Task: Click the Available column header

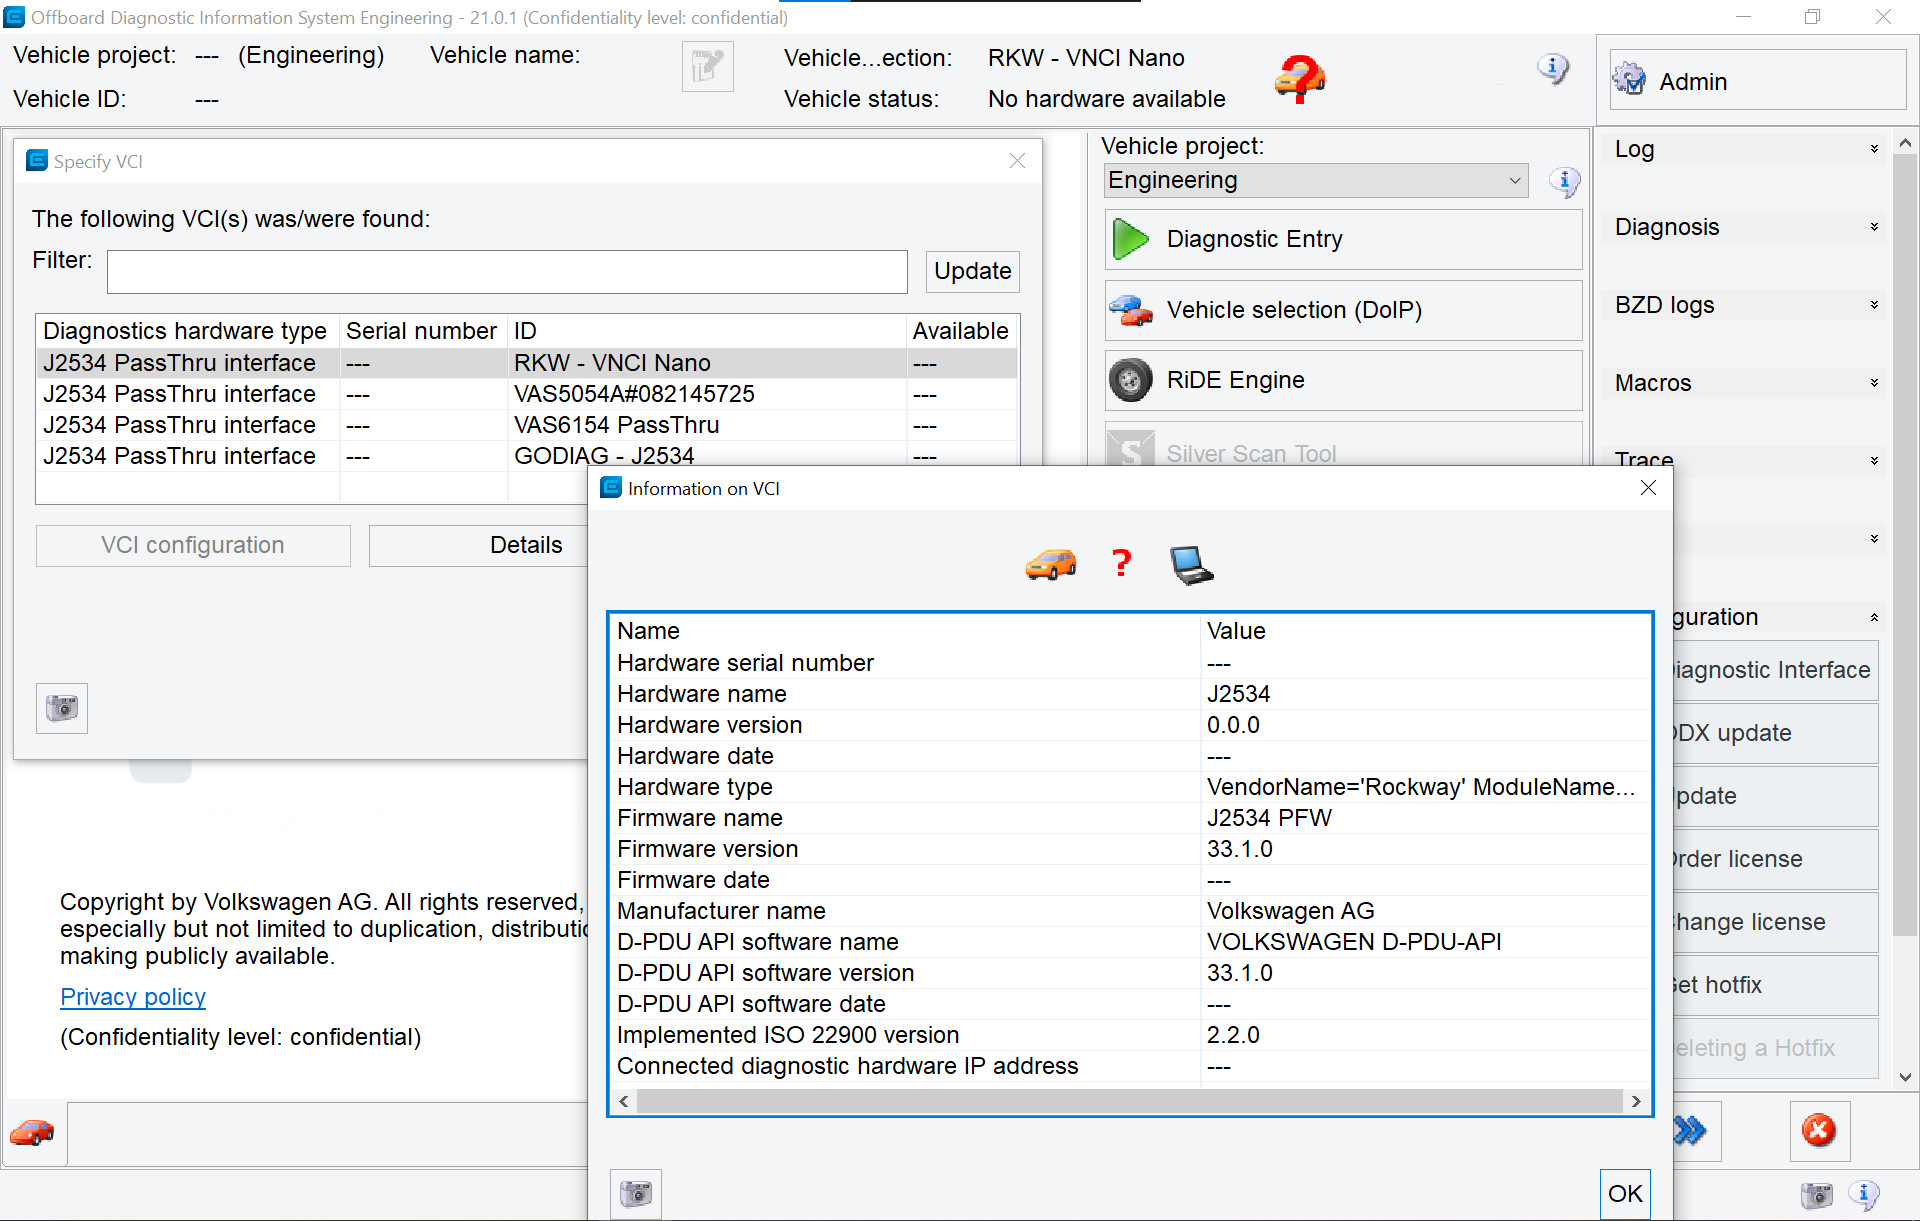Action: (x=960, y=331)
